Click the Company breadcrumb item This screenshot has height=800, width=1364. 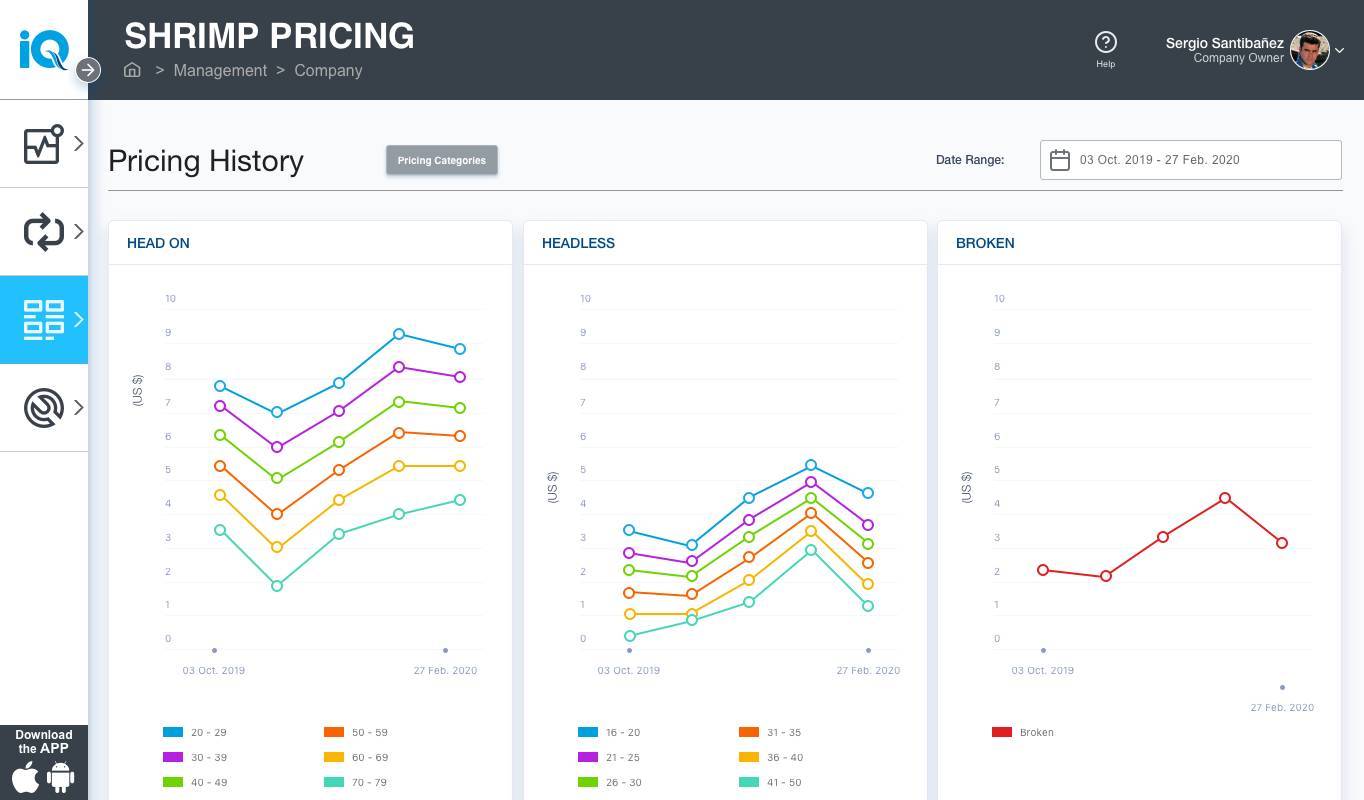click(x=328, y=70)
